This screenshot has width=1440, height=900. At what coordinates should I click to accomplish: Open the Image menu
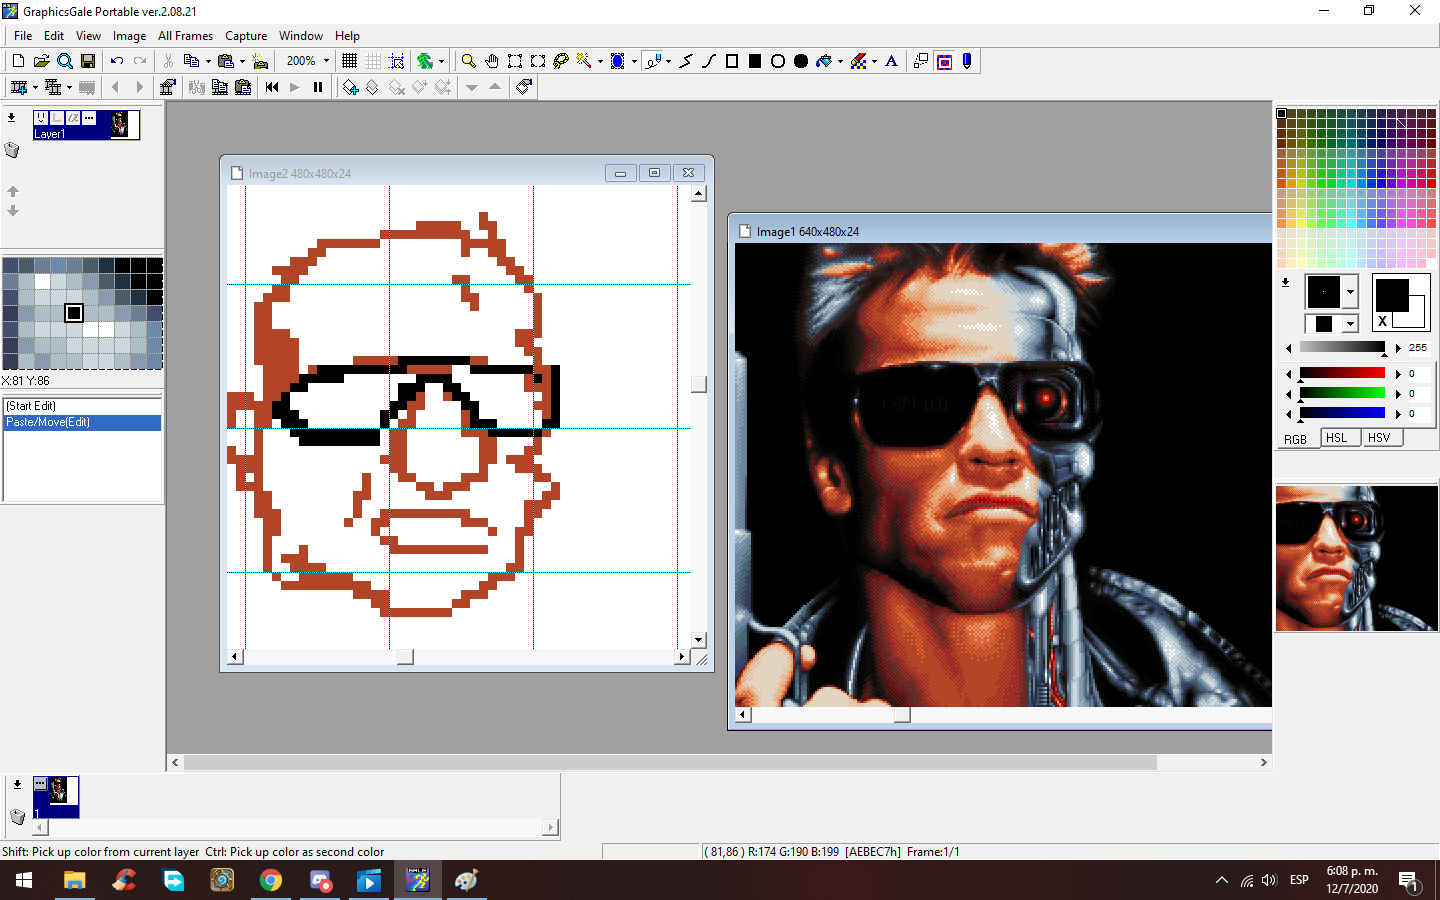[x=129, y=35]
